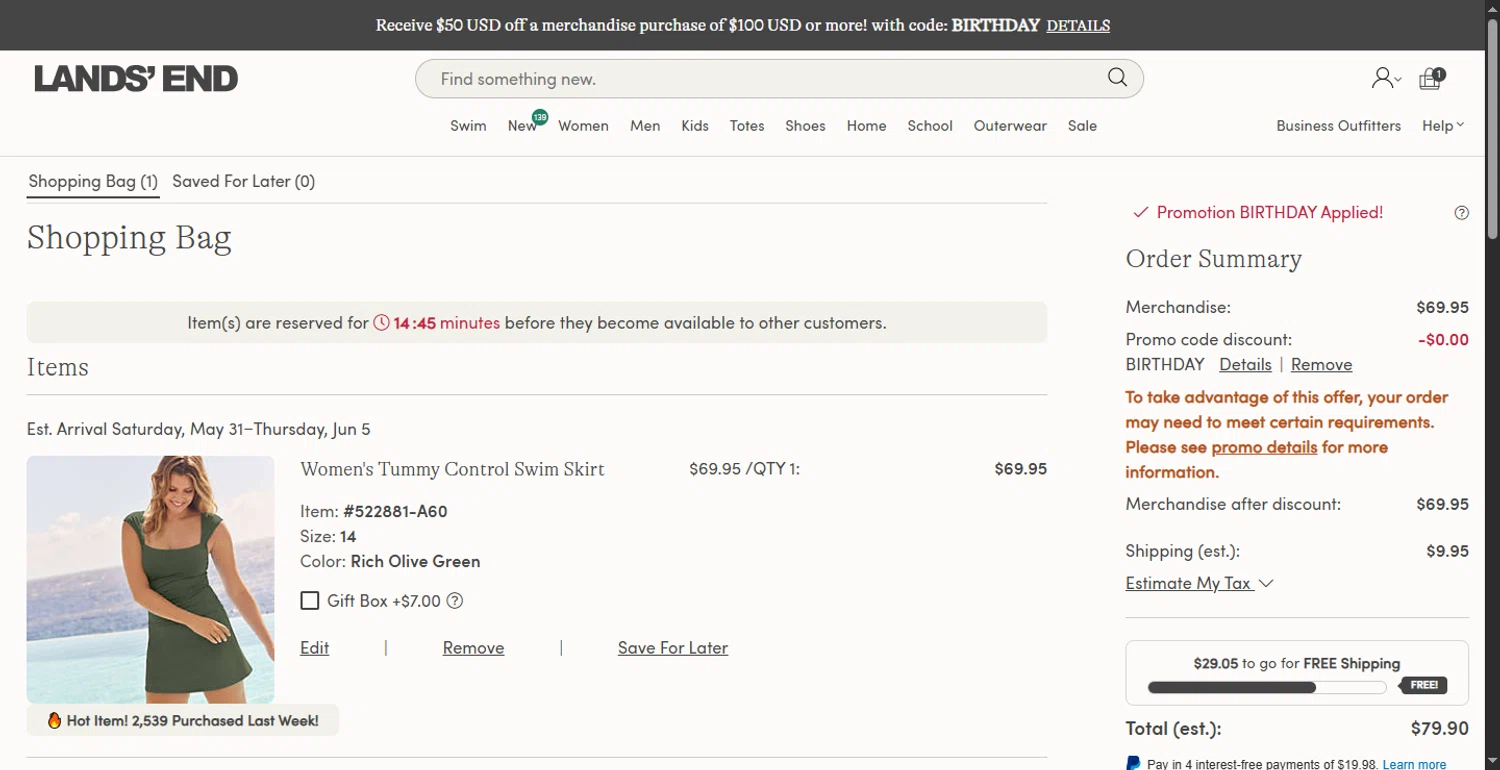Screen dimensions: 1500x770
Task: Remove the BIRTHDAY promo code
Action: [x=1321, y=365]
